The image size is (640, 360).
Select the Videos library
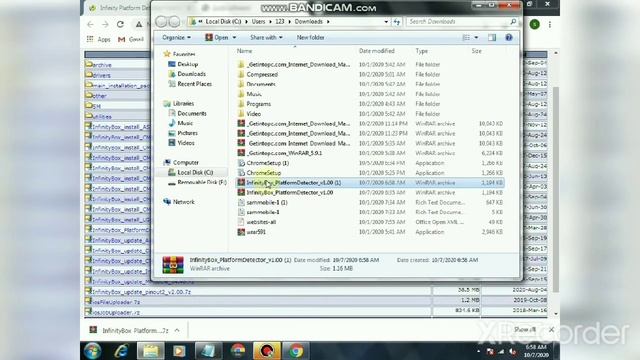pyautogui.click(x=186, y=143)
